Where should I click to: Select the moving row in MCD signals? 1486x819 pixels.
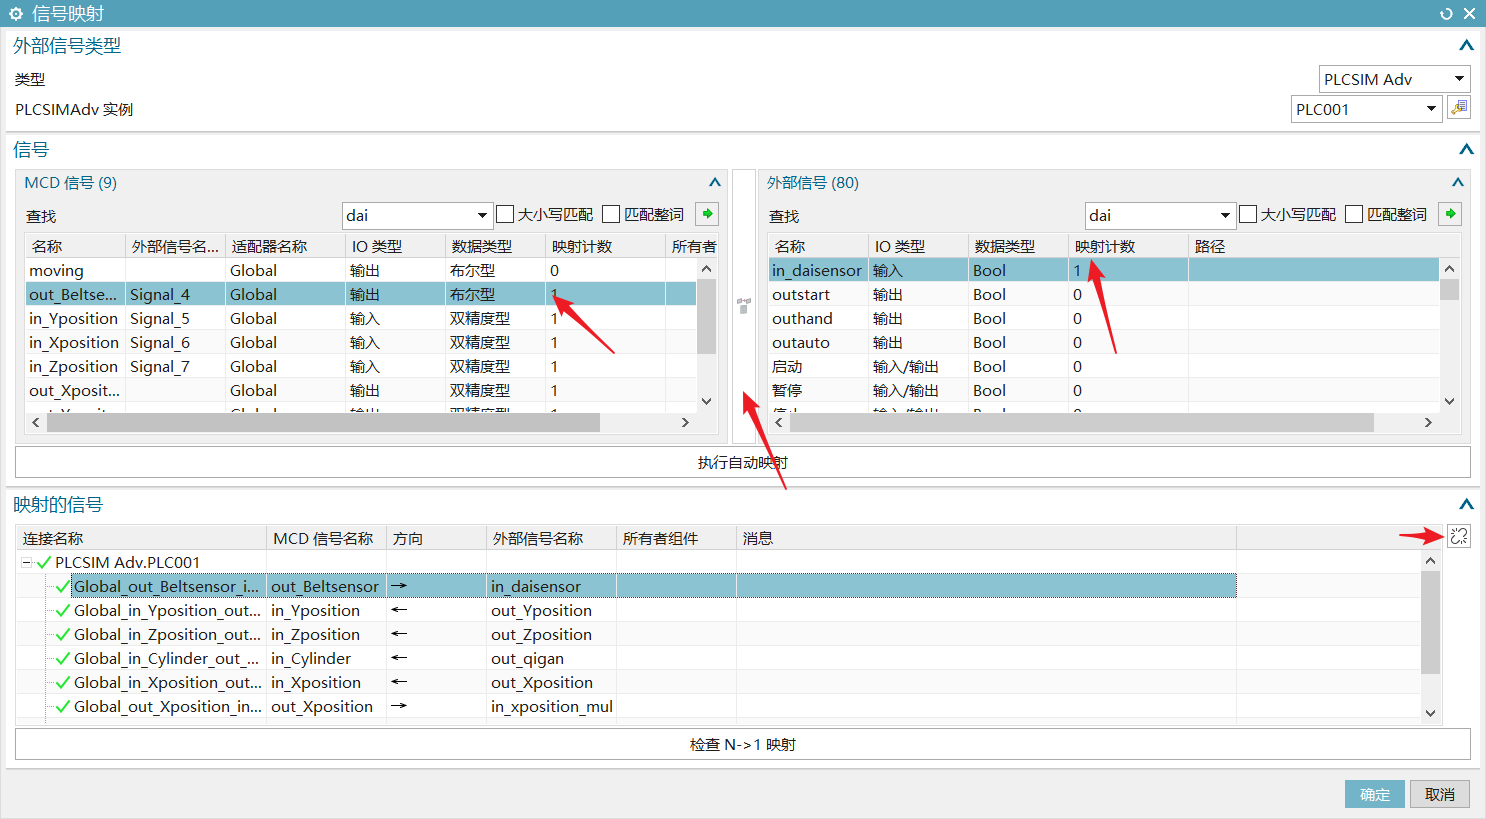(x=361, y=270)
